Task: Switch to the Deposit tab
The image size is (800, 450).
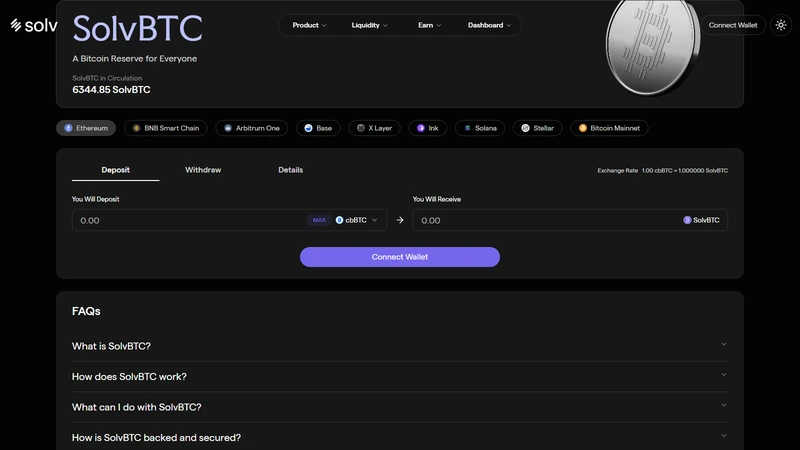Action: [115, 170]
